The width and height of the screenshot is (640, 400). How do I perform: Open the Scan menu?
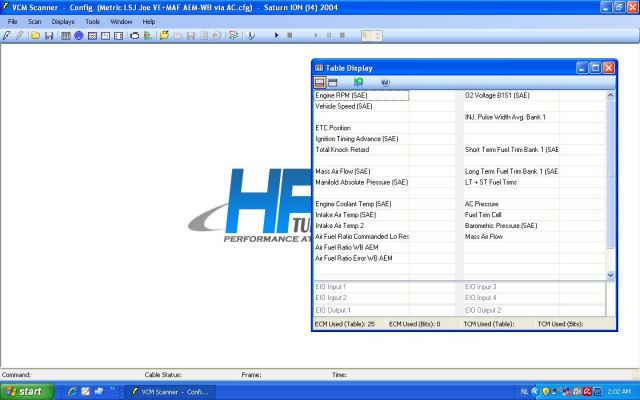(x=34, y=22)
